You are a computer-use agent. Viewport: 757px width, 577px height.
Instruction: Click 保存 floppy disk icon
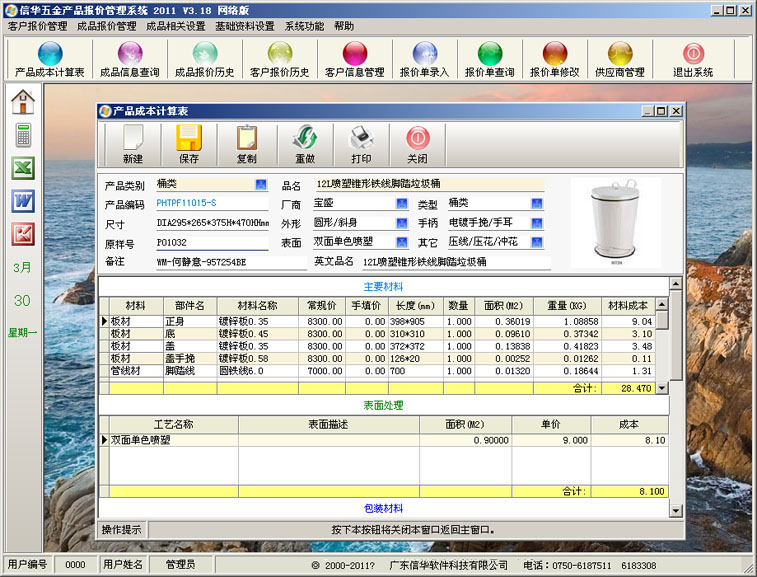(189, 144)
